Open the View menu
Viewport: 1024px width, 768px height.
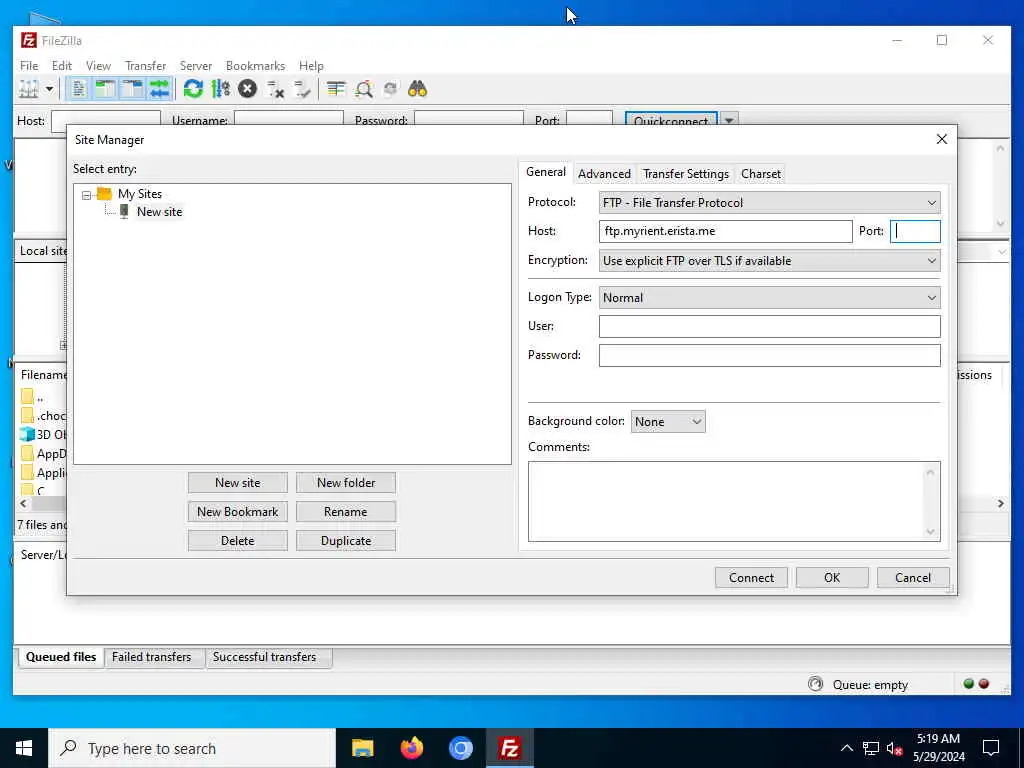98,66
